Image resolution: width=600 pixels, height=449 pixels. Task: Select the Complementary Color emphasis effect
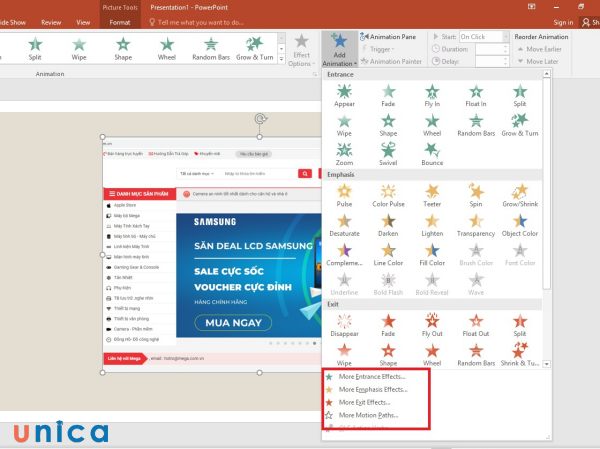click(x=344, y=255)
